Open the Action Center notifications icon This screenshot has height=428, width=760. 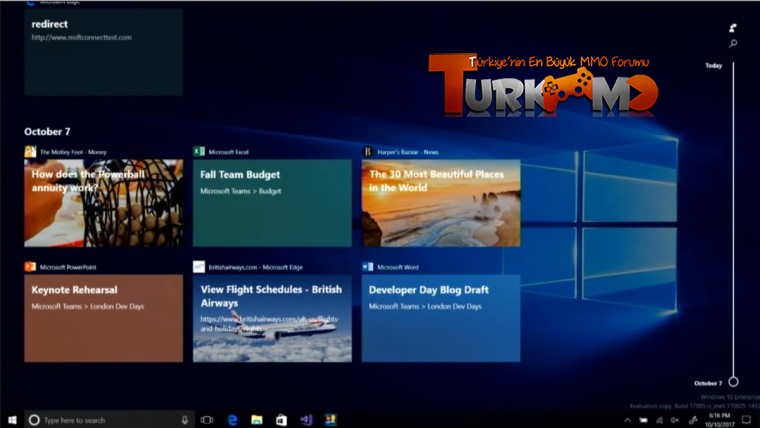tap(746, 420)
